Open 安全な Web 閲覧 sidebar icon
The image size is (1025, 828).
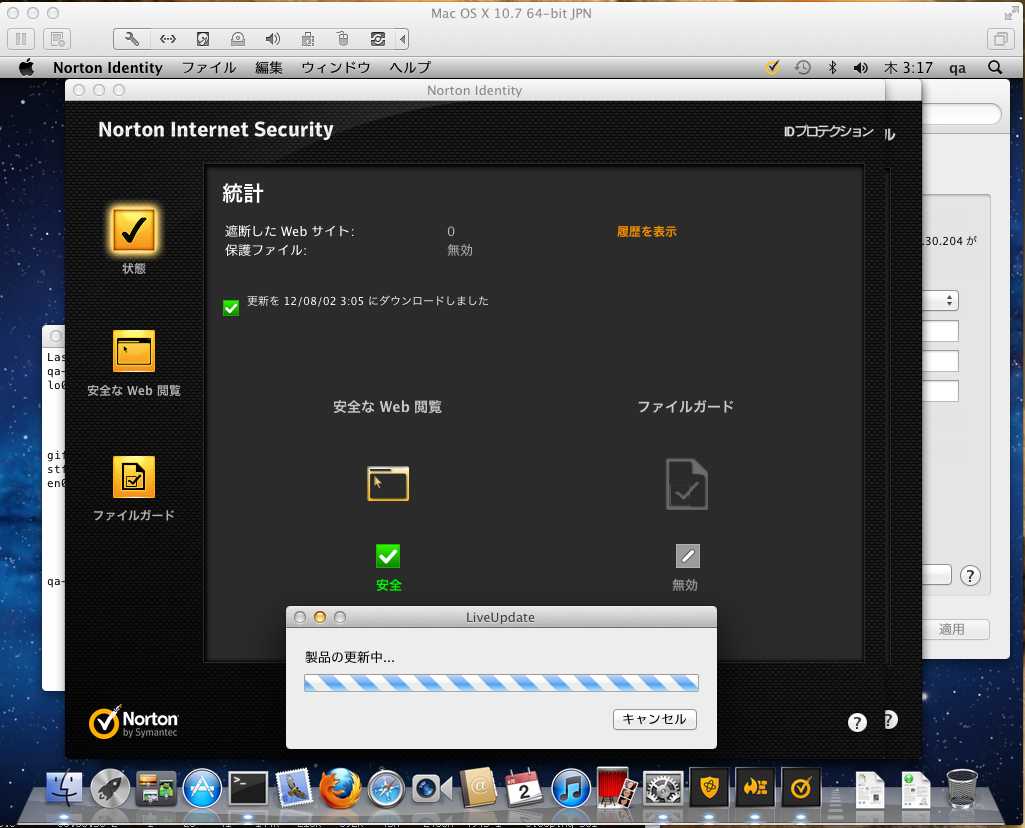[134, 352]
